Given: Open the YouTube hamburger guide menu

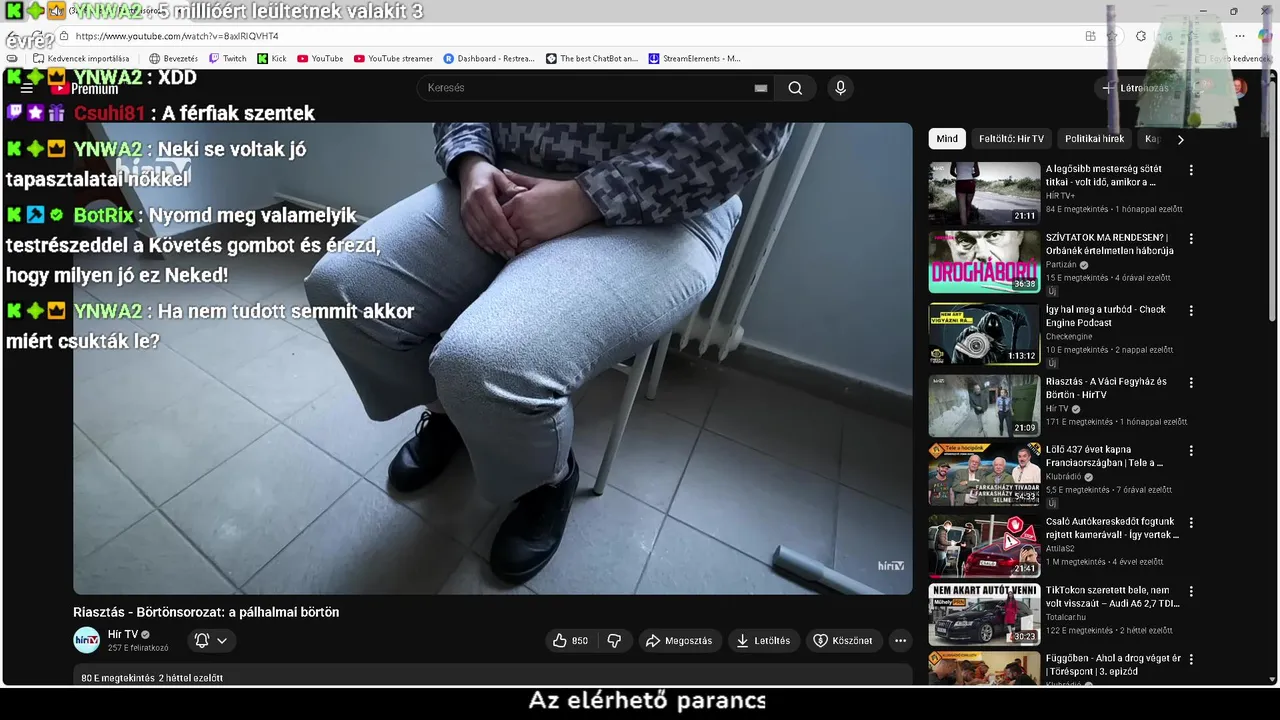Looking at the screenshot, I should (x=27, y=89).
